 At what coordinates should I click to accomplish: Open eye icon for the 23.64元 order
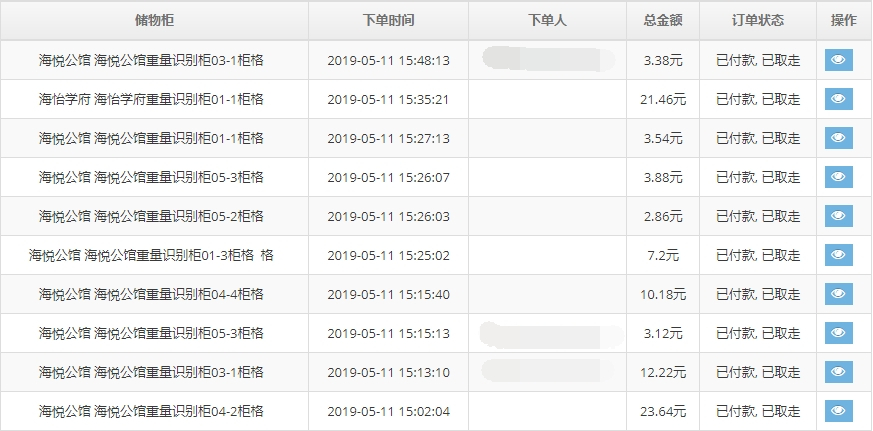[838, 411]
